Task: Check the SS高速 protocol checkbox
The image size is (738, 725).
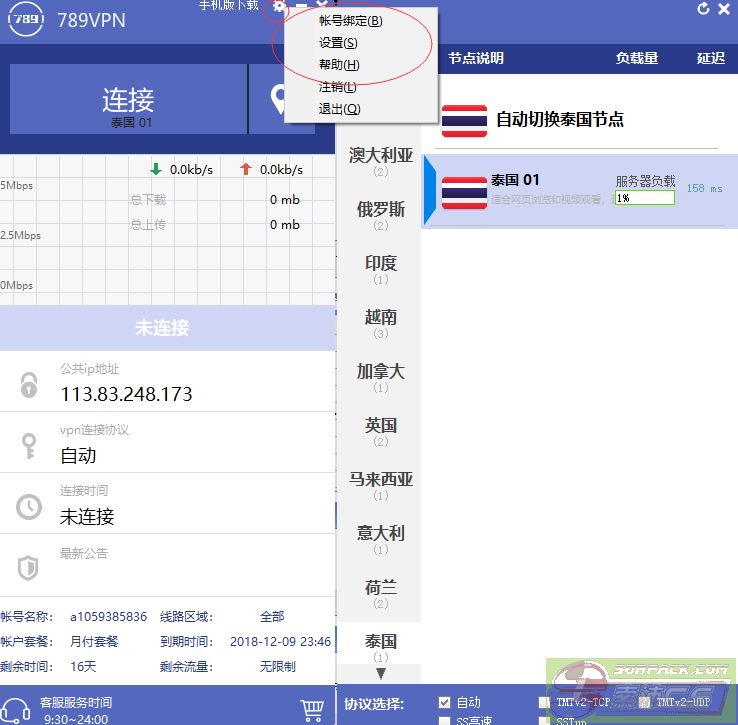Action: click(x=444, y=720)
